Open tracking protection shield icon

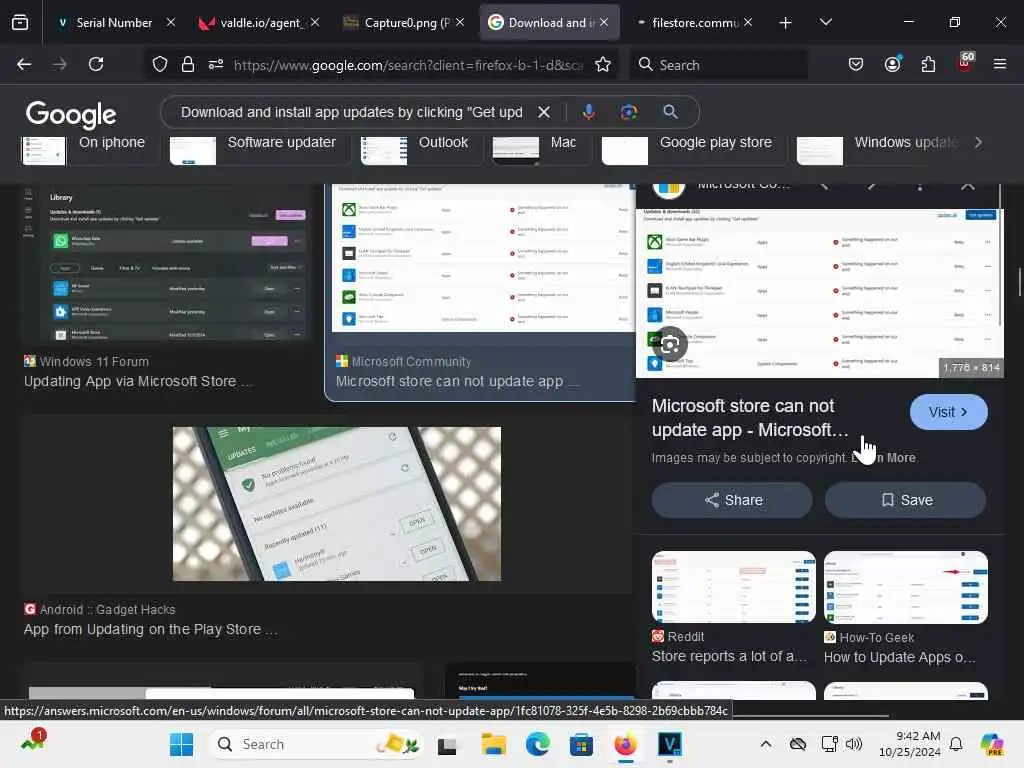coord(160,64)
